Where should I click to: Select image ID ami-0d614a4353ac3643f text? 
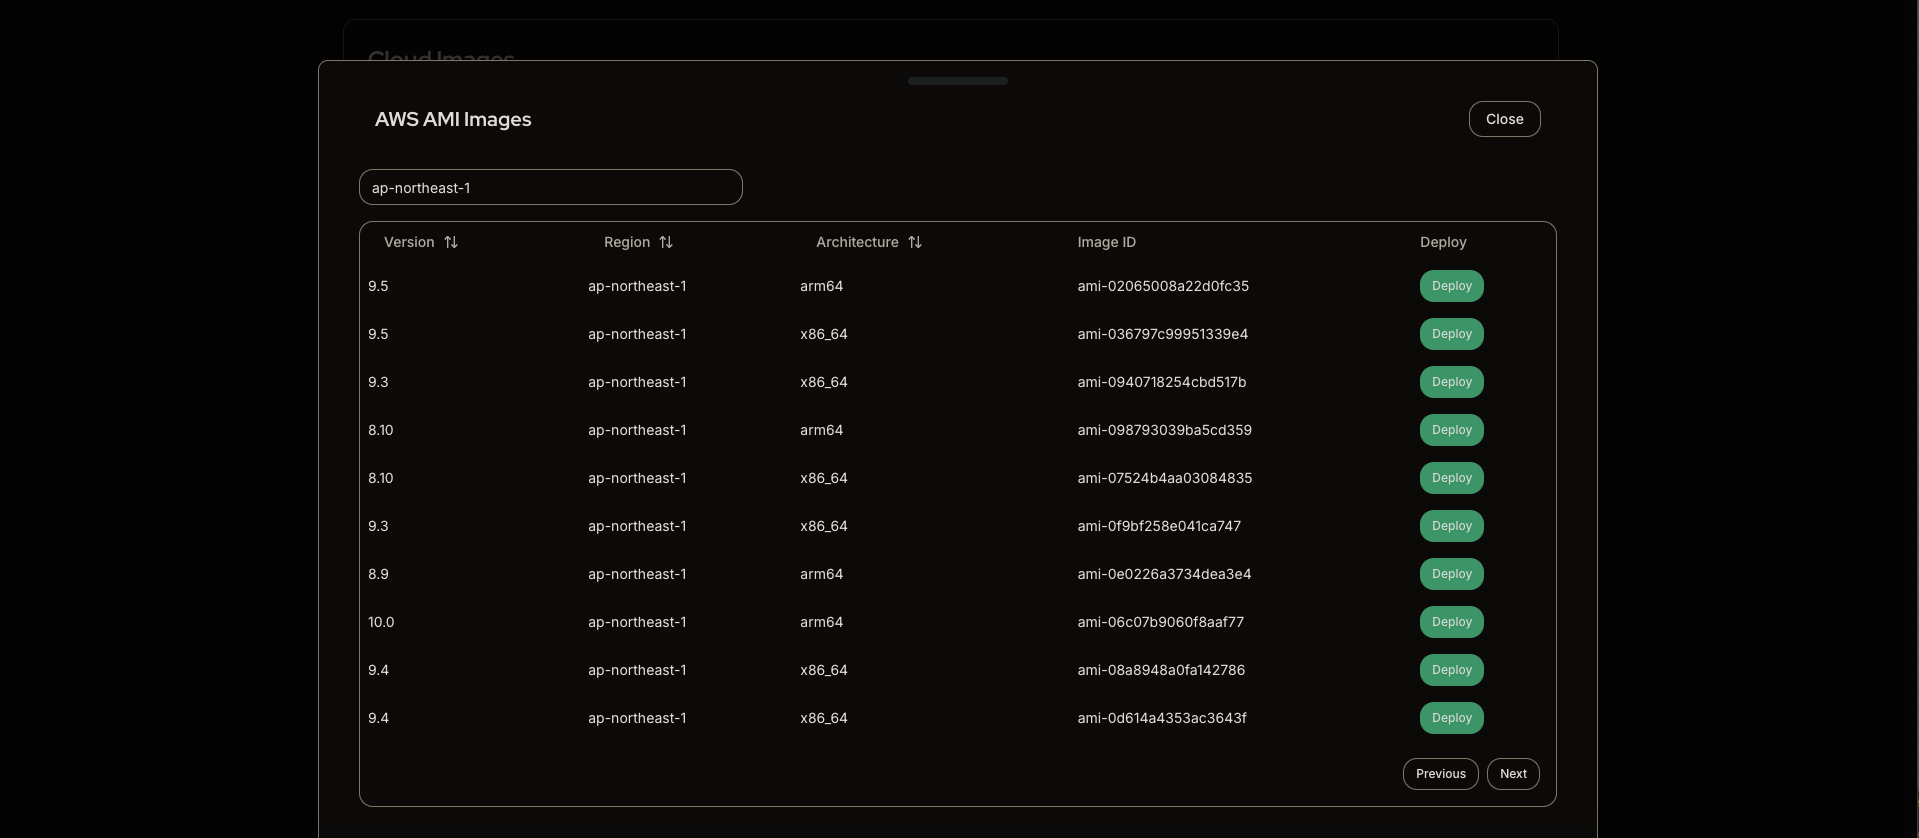(x=1162, y=718)
